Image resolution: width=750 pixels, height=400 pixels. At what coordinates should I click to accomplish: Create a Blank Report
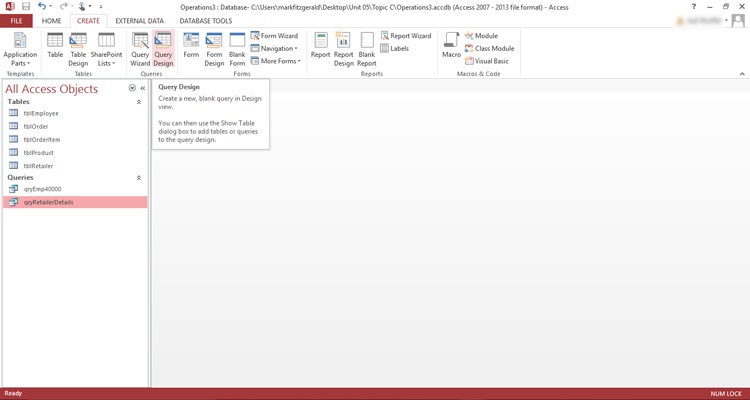coord(367,49)
